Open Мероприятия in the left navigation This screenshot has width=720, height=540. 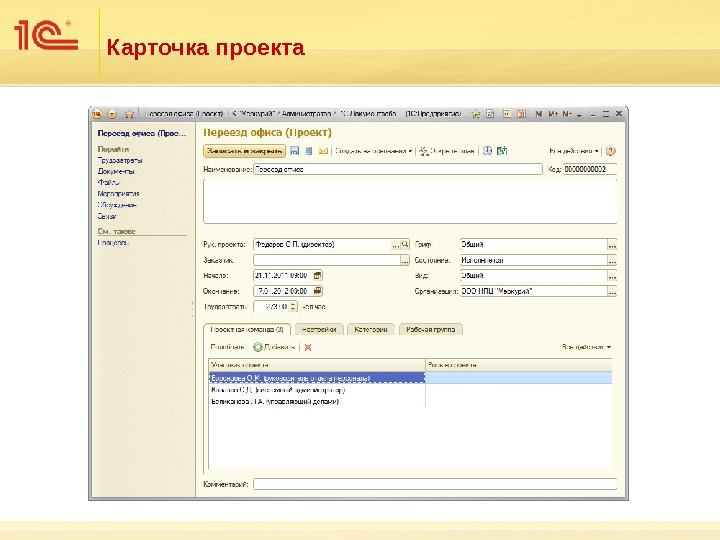pyautogui.click(x=118, y=194)
